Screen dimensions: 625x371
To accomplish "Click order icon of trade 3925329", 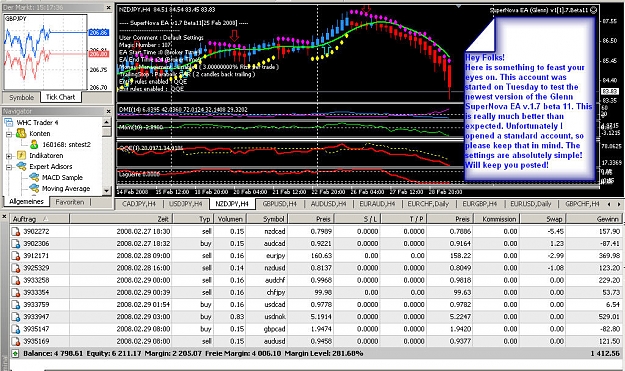I will click(16, 268).
